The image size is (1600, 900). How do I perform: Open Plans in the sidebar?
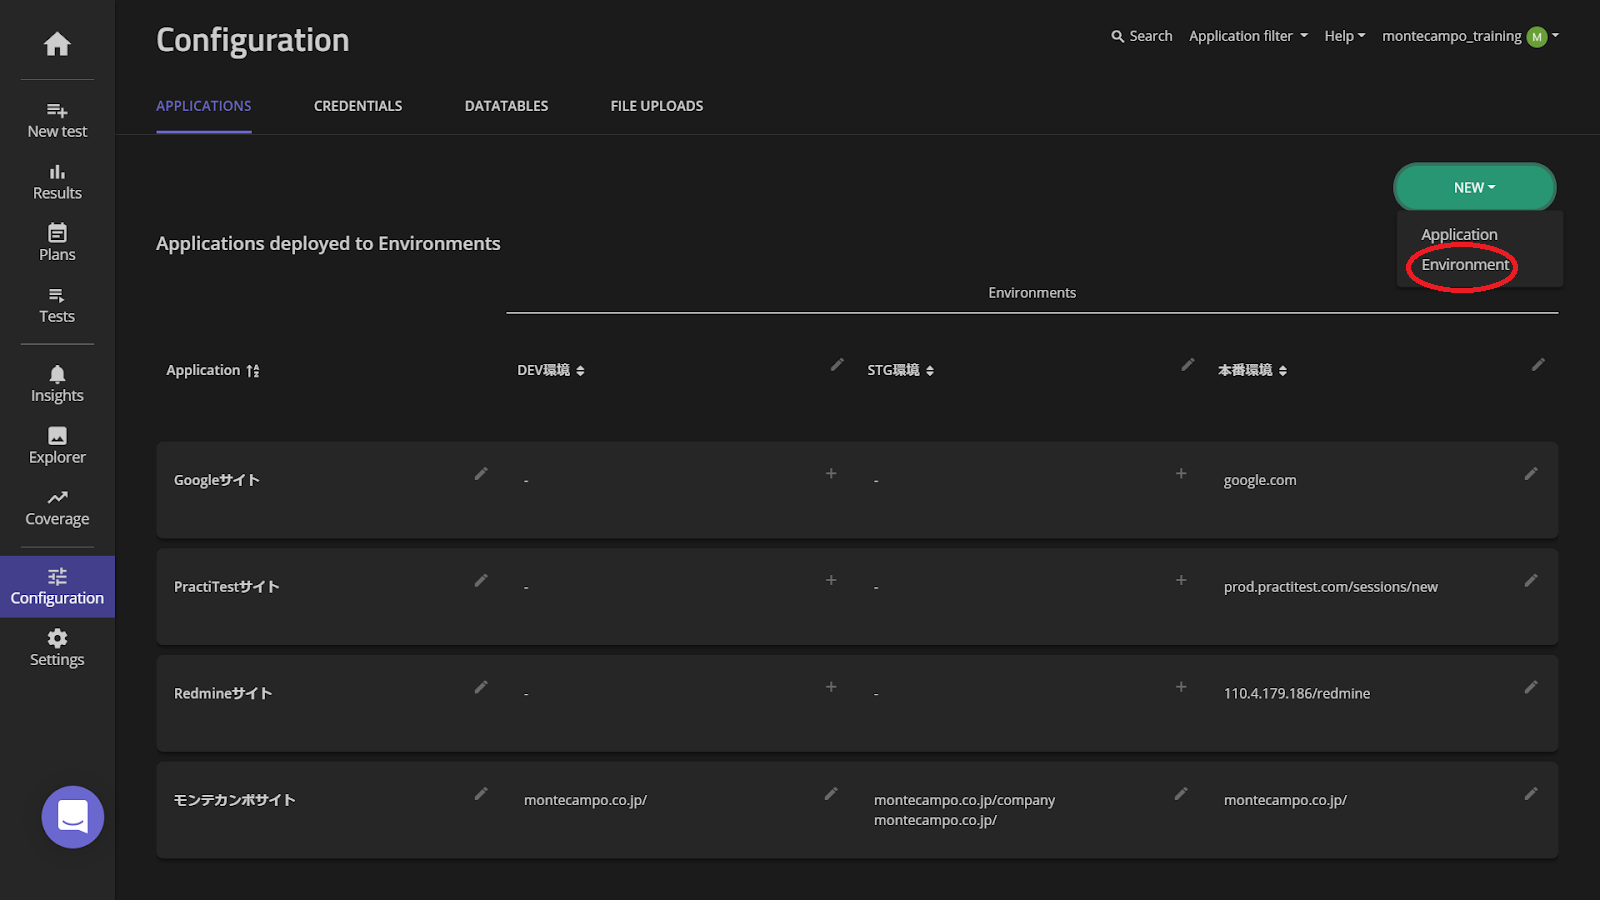click(x=57, y=243)
